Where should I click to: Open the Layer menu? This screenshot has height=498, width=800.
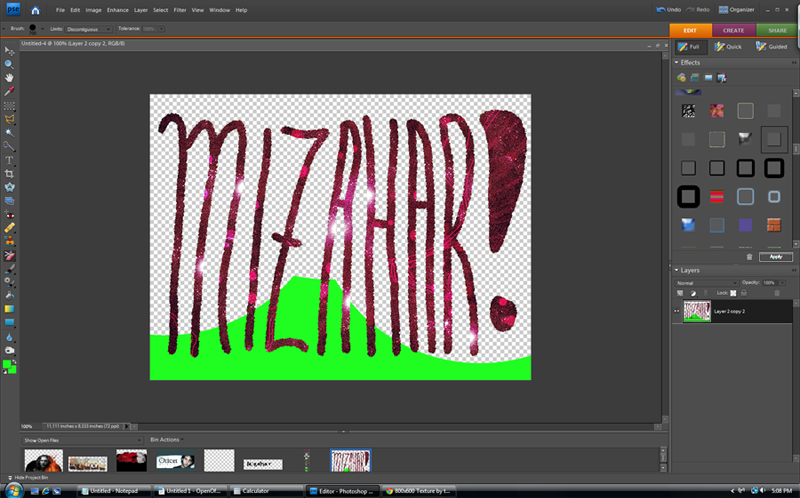tap(141, 10)
